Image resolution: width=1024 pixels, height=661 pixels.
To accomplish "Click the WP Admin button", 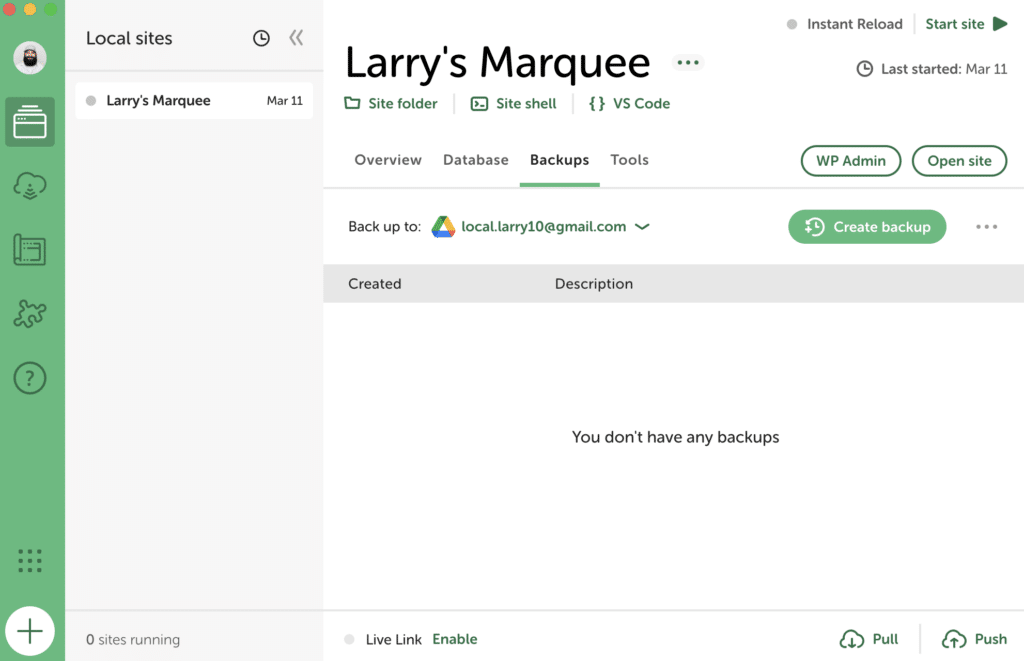I will tap(850, 161).
